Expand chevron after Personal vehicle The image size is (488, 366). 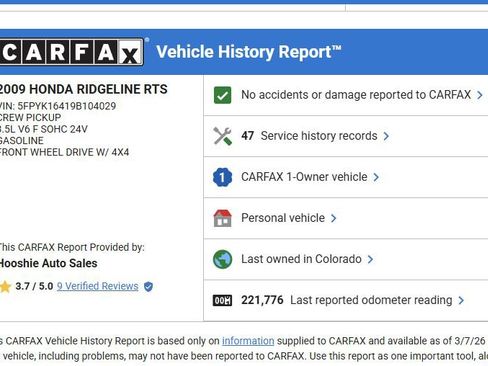point(333,218)
